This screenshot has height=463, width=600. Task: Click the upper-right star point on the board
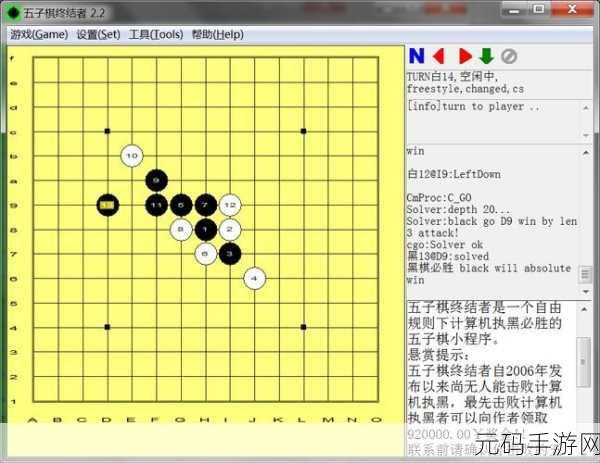click(x=303, y=131)
